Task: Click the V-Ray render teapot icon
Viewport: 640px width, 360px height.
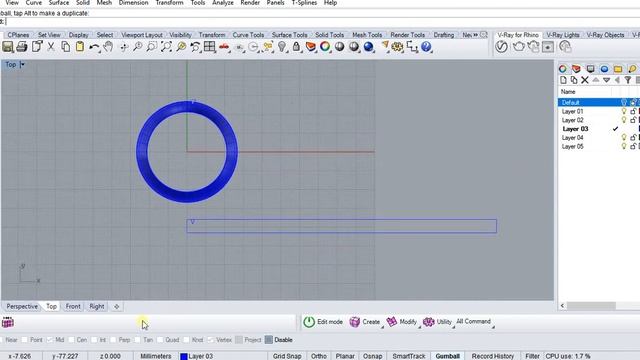Action: (x=519, y=47)
